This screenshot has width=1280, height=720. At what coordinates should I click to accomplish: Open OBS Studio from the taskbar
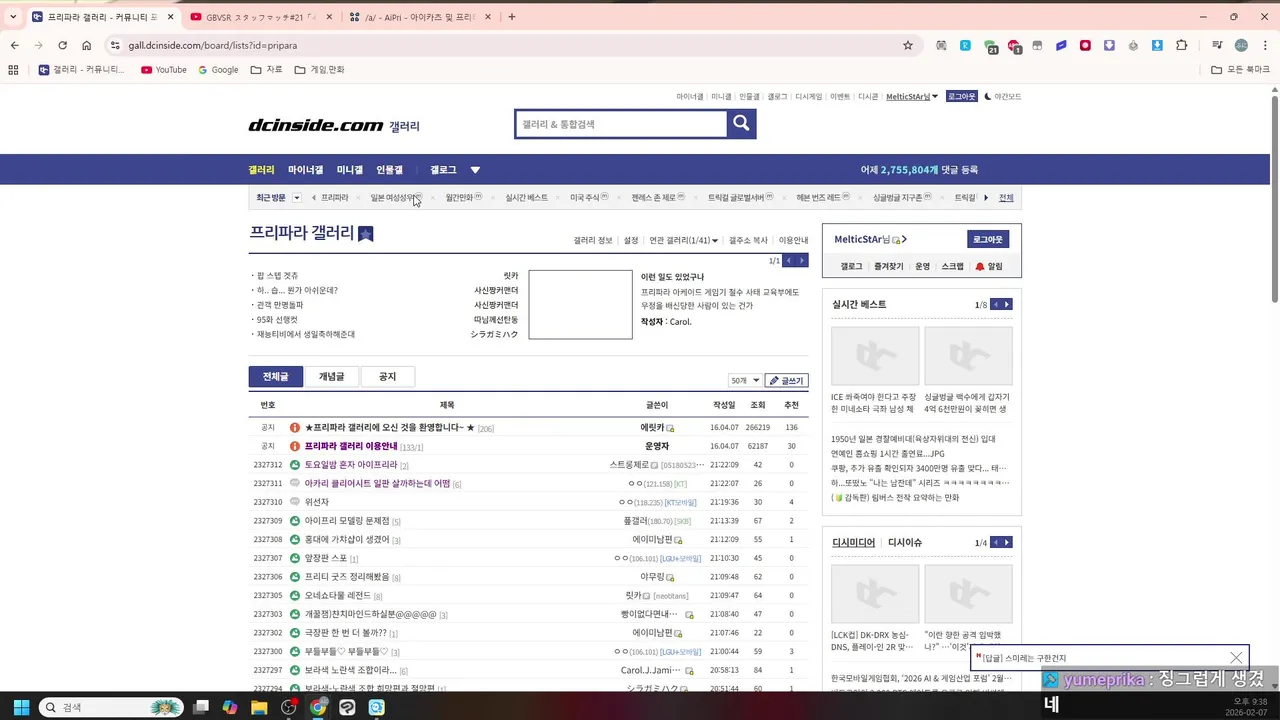[x=289, y=707]
